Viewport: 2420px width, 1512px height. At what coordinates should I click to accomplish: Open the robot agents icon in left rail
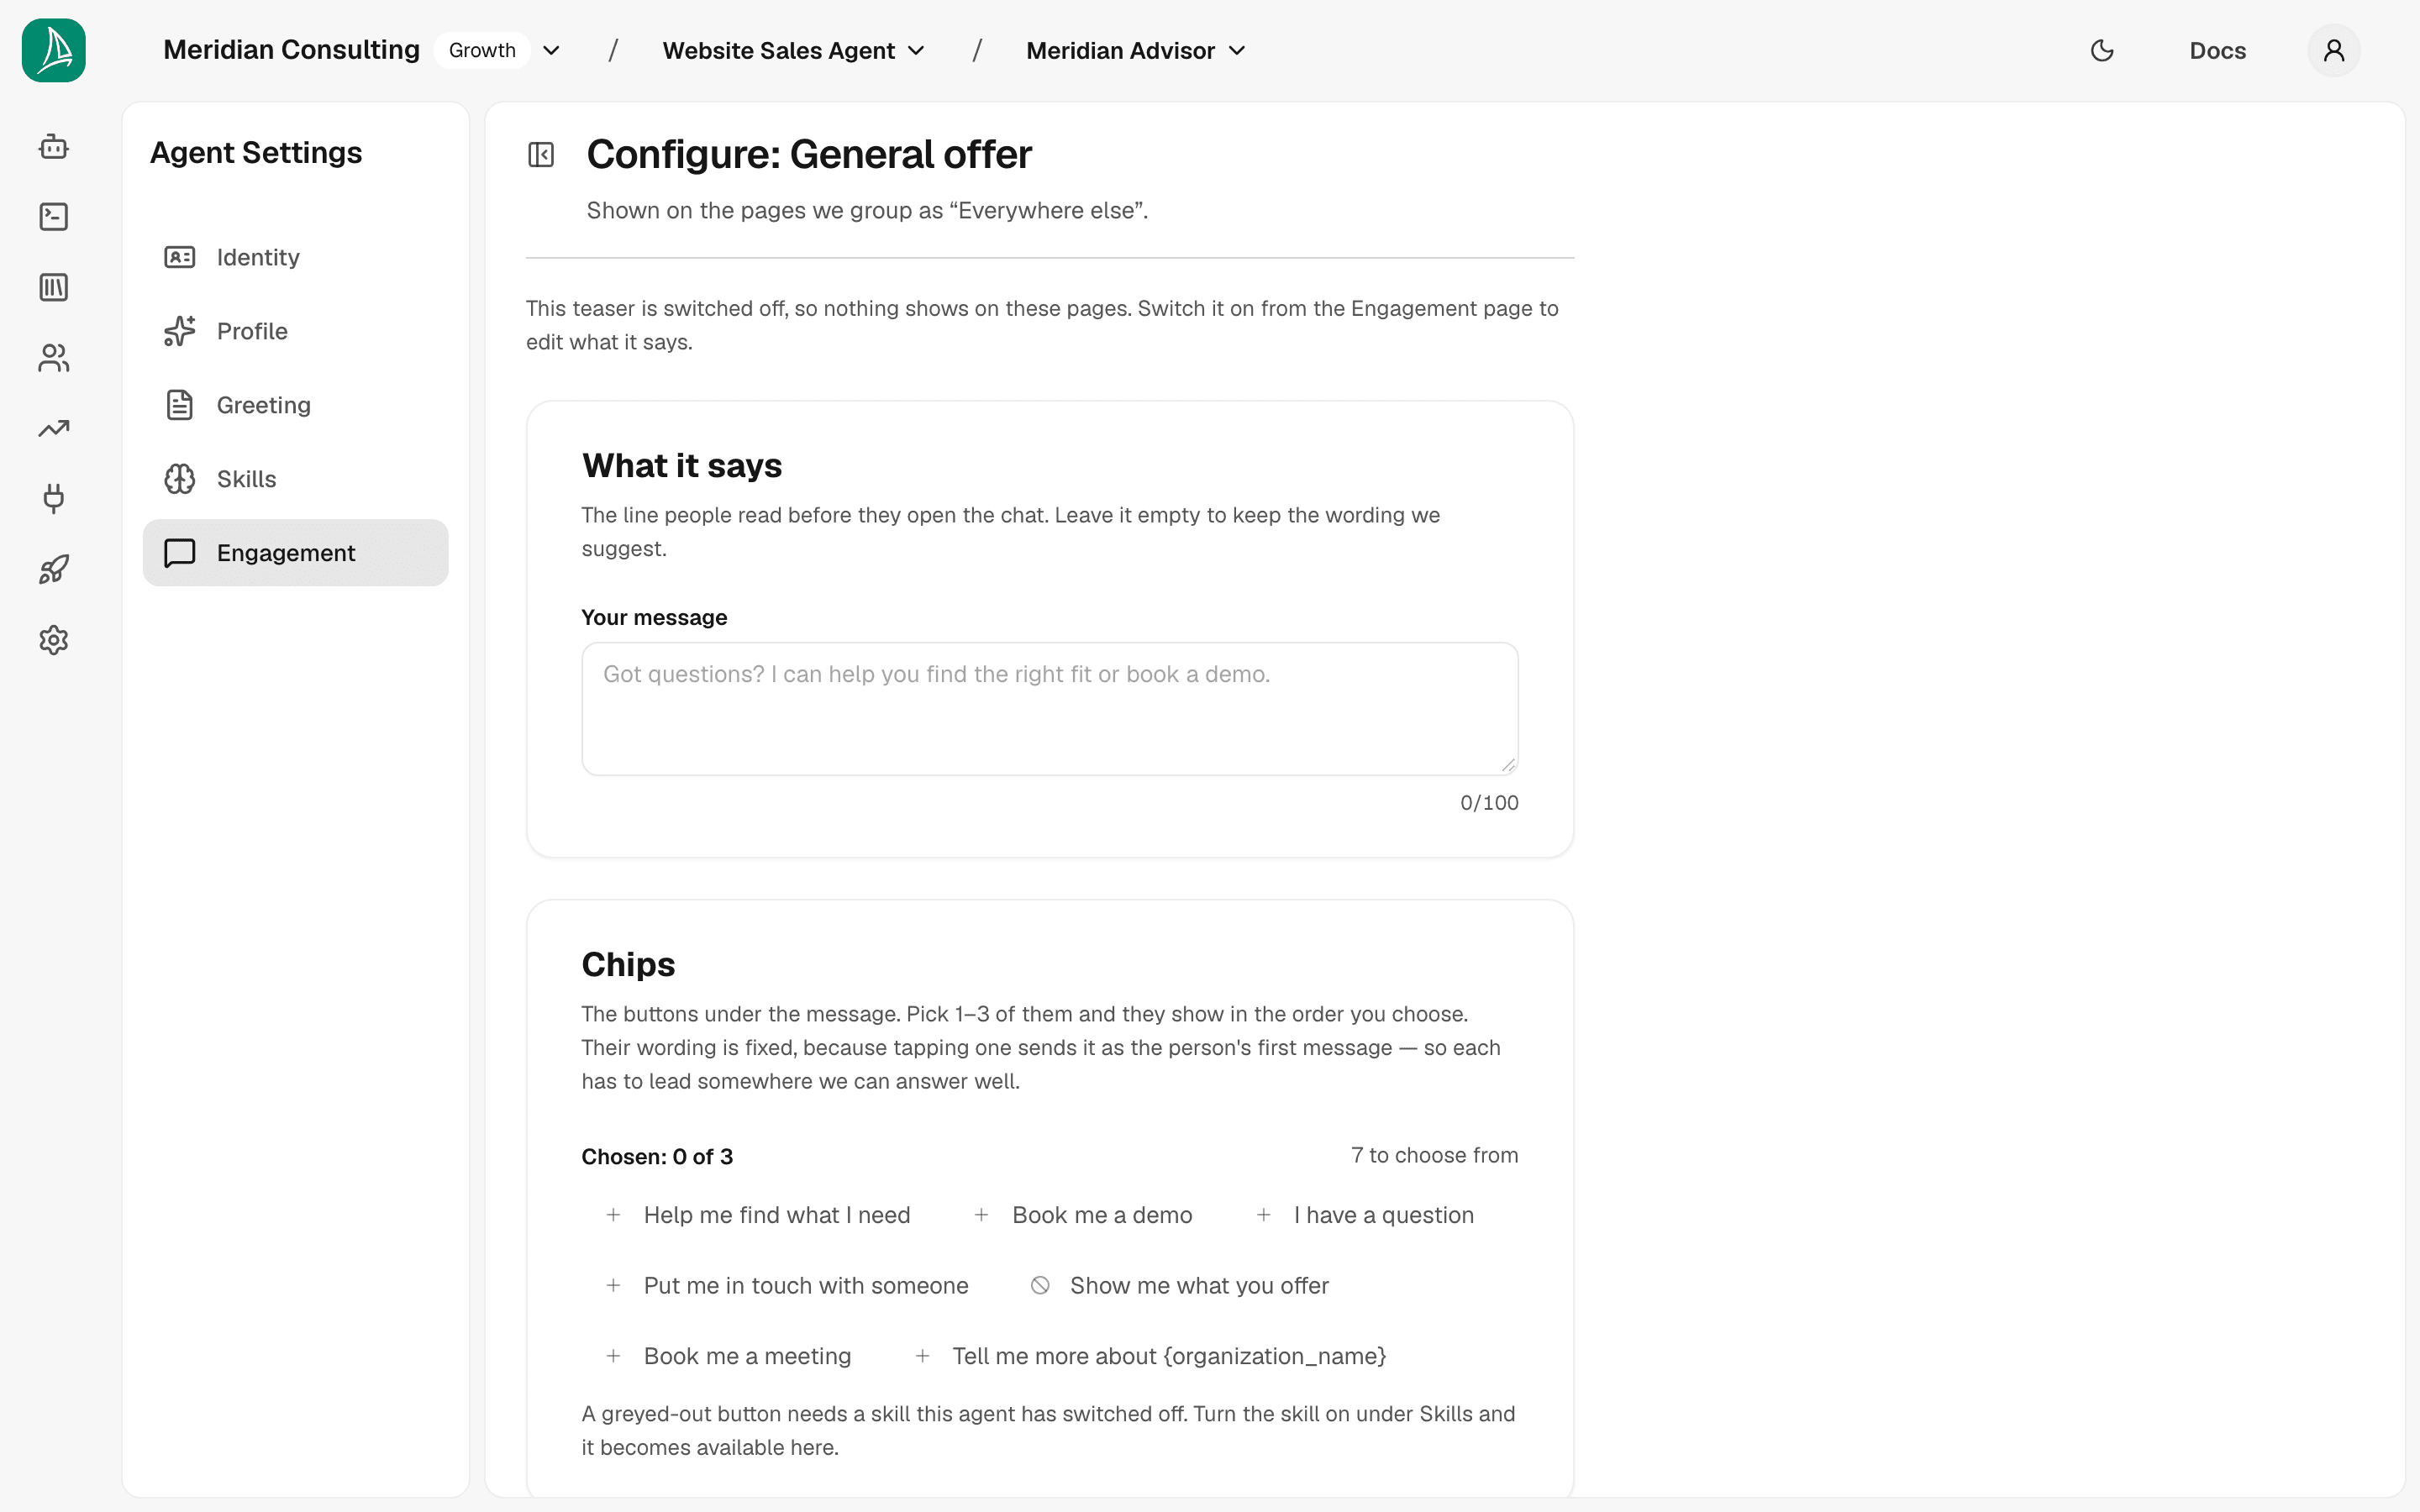pos(54,147)
